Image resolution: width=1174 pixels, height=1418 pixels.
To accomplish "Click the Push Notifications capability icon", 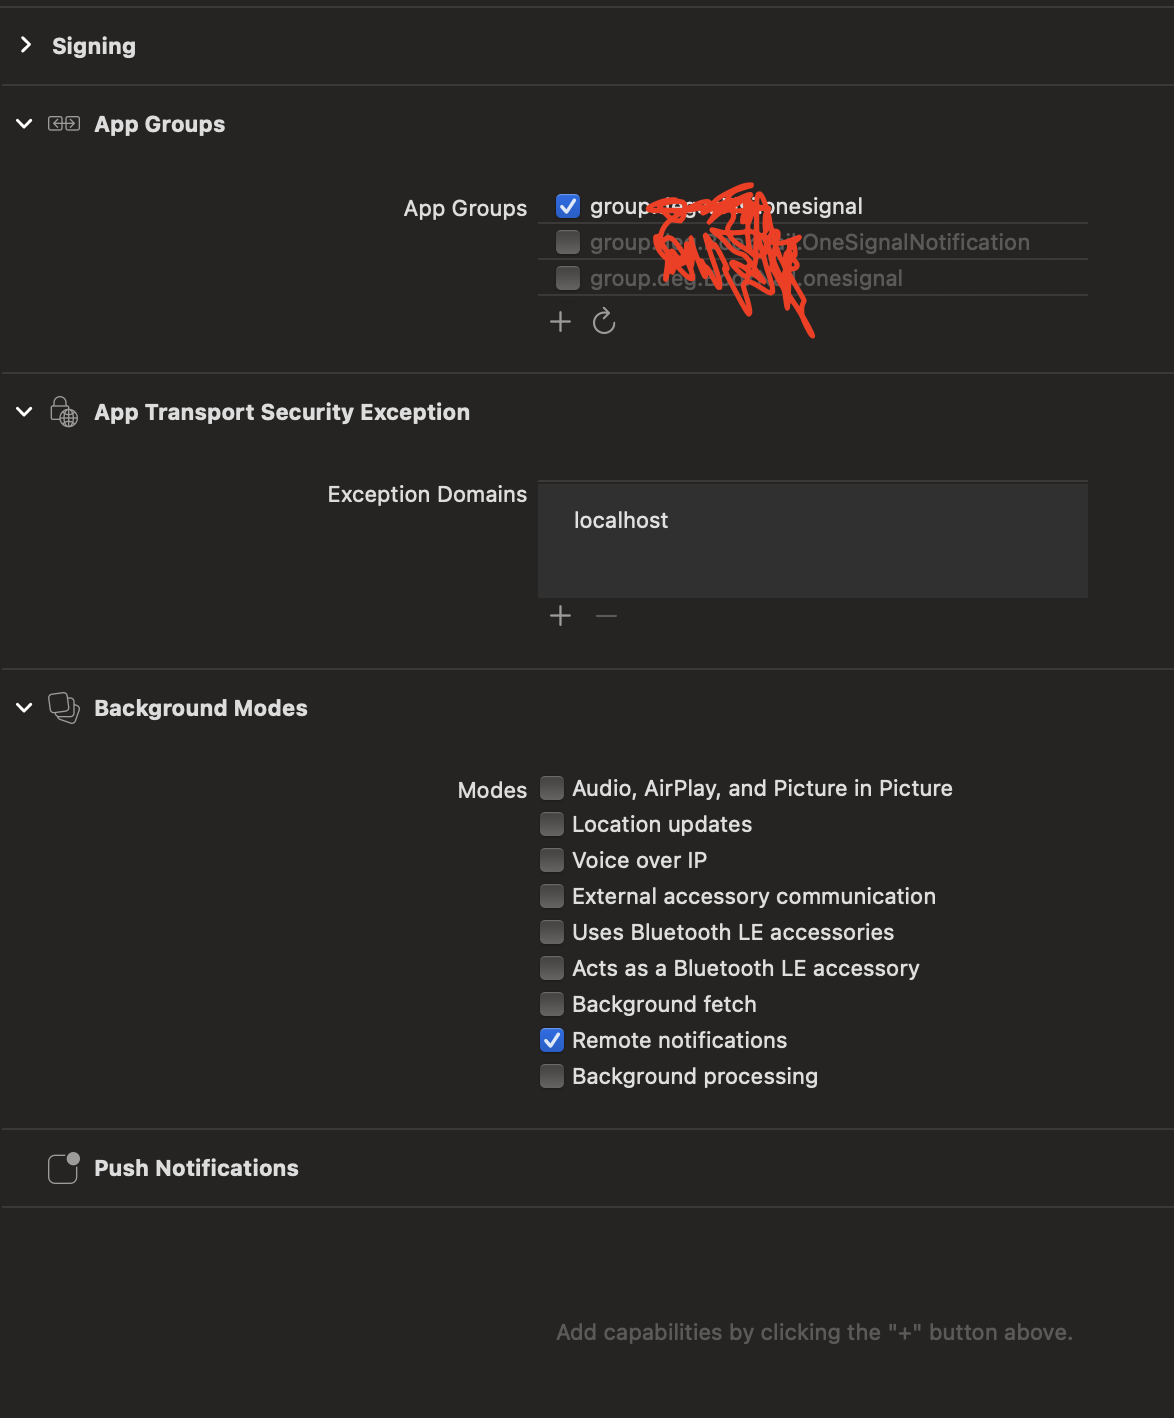I will tap(62, 1167).
